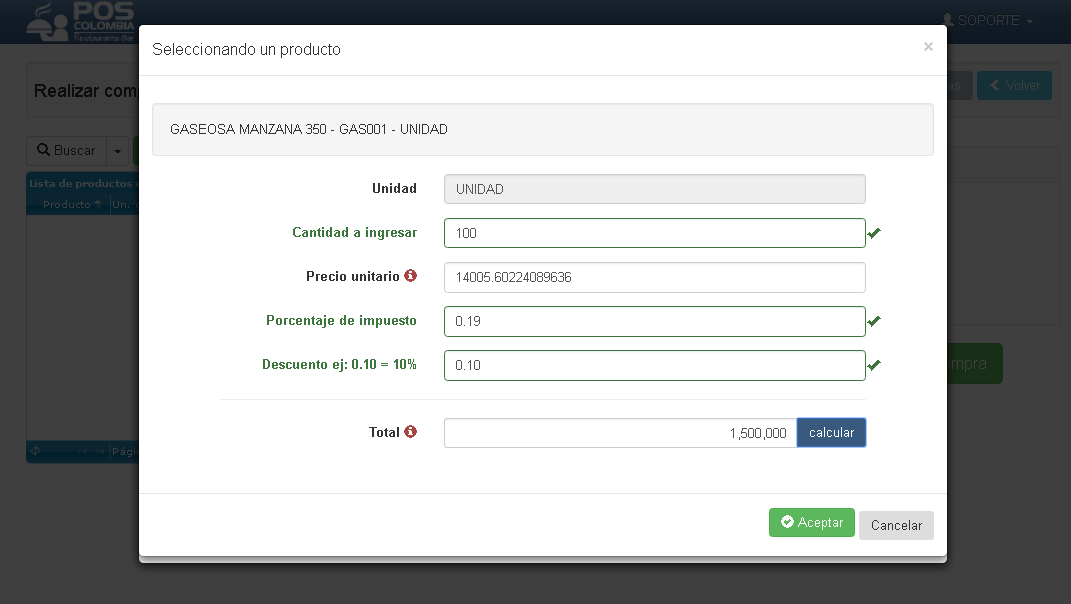Click the refresh icon in grid footer
Screen dimensions: 1071x604
coord(36,451)
